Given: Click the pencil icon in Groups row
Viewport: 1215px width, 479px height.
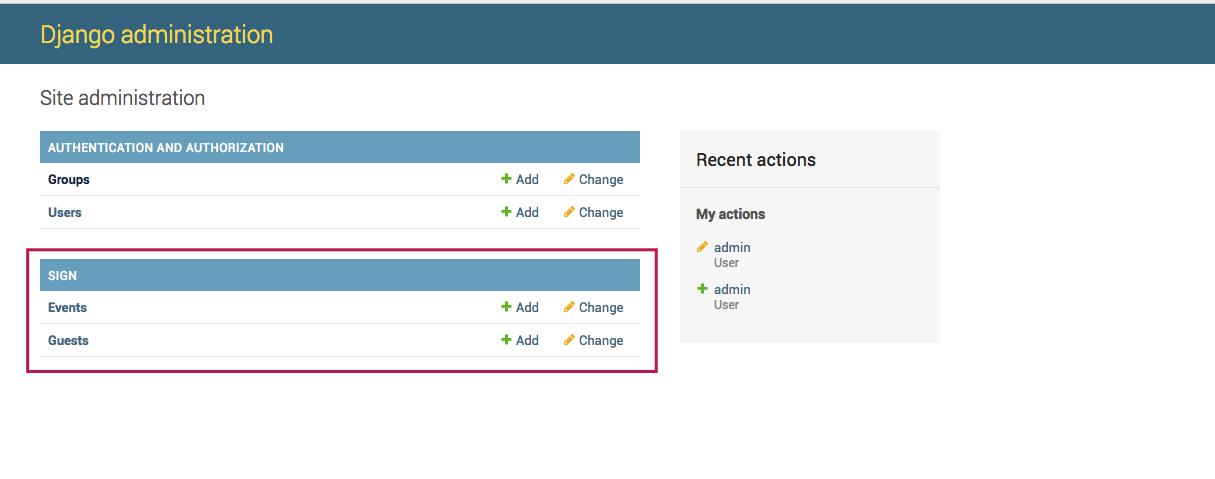Looking at the screenshot, I should click(x=569, y=179).
